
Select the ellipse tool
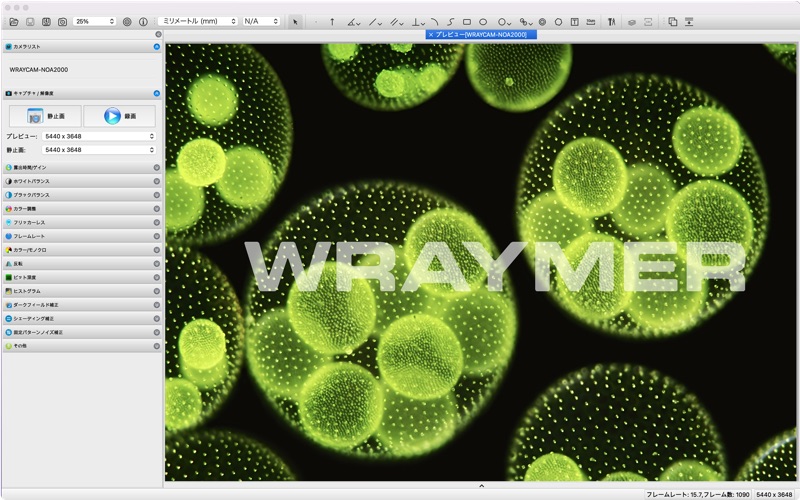[x=483, y=21]
